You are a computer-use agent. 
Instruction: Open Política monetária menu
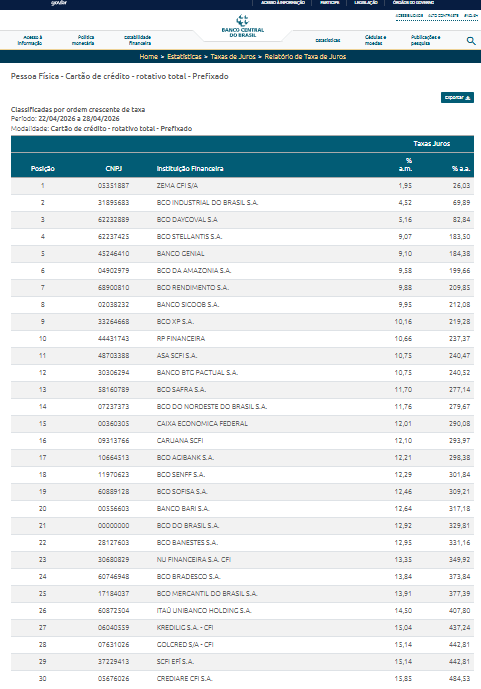pos(83,40)
